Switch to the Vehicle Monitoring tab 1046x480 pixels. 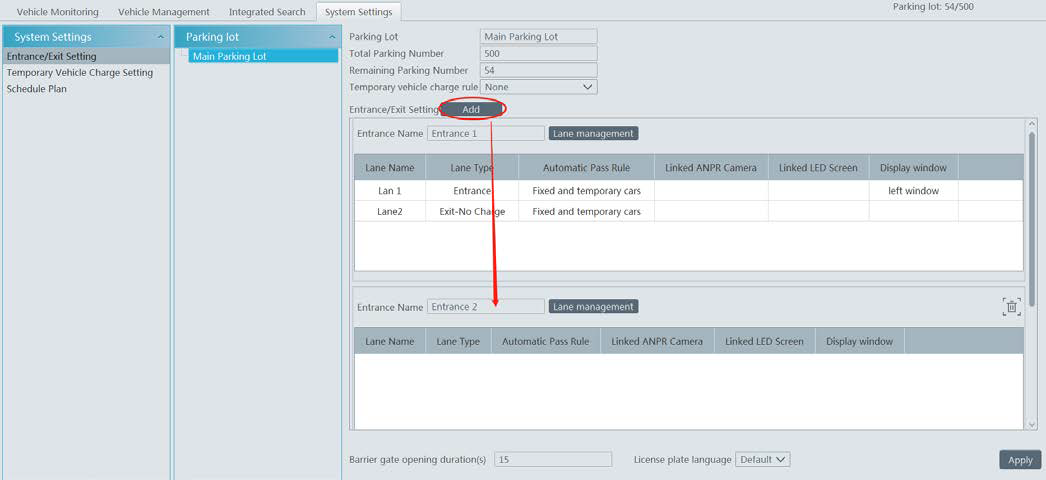(58, 12)
